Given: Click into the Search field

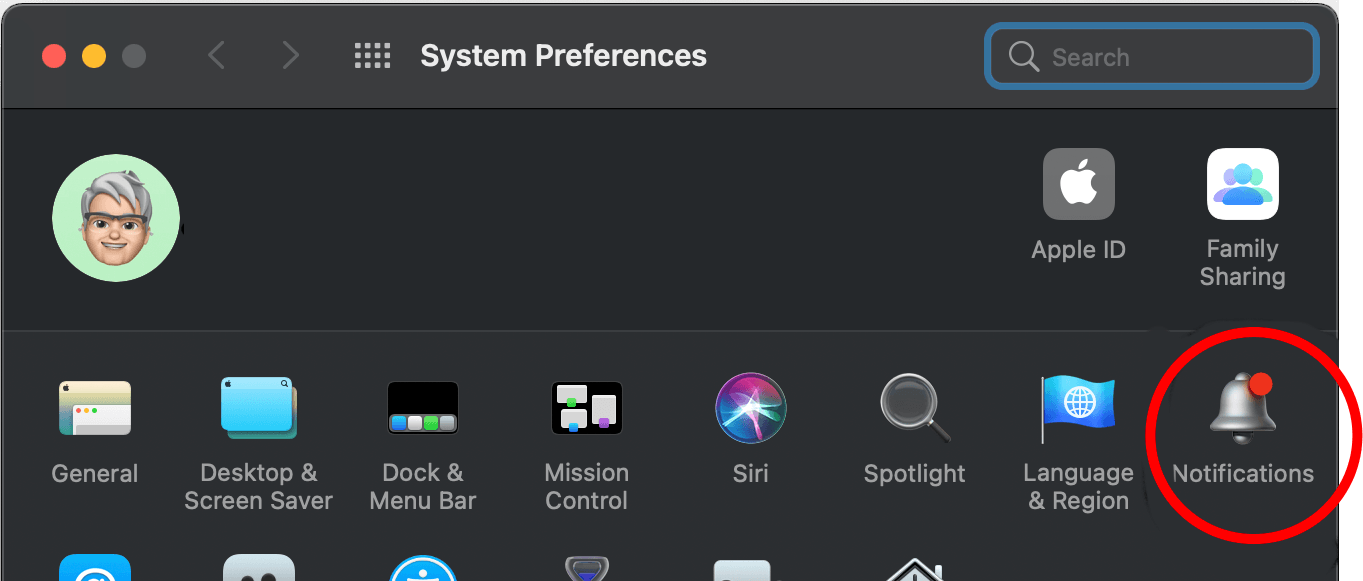Looking at the screenshot, I should [x=1151, y=56].
